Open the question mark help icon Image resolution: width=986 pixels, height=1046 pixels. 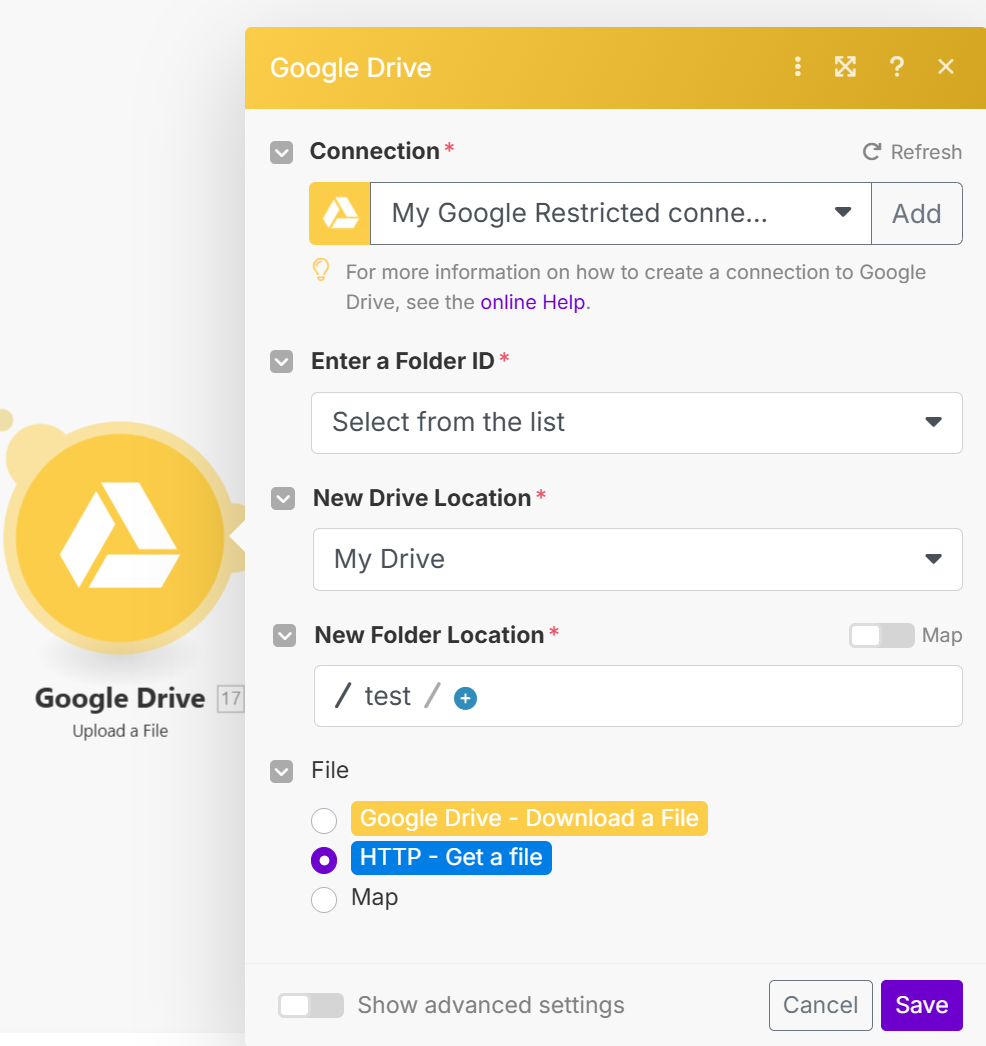pyautogui.click(x=897, y=67)
